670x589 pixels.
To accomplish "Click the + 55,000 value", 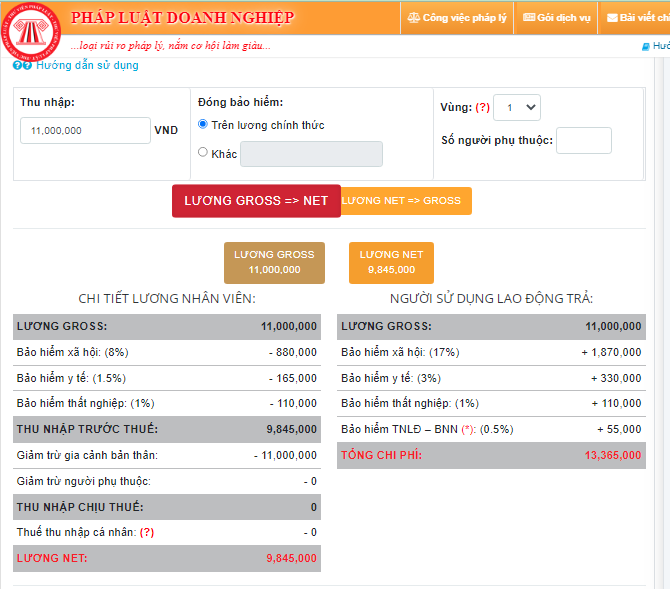I will [619, 429].
